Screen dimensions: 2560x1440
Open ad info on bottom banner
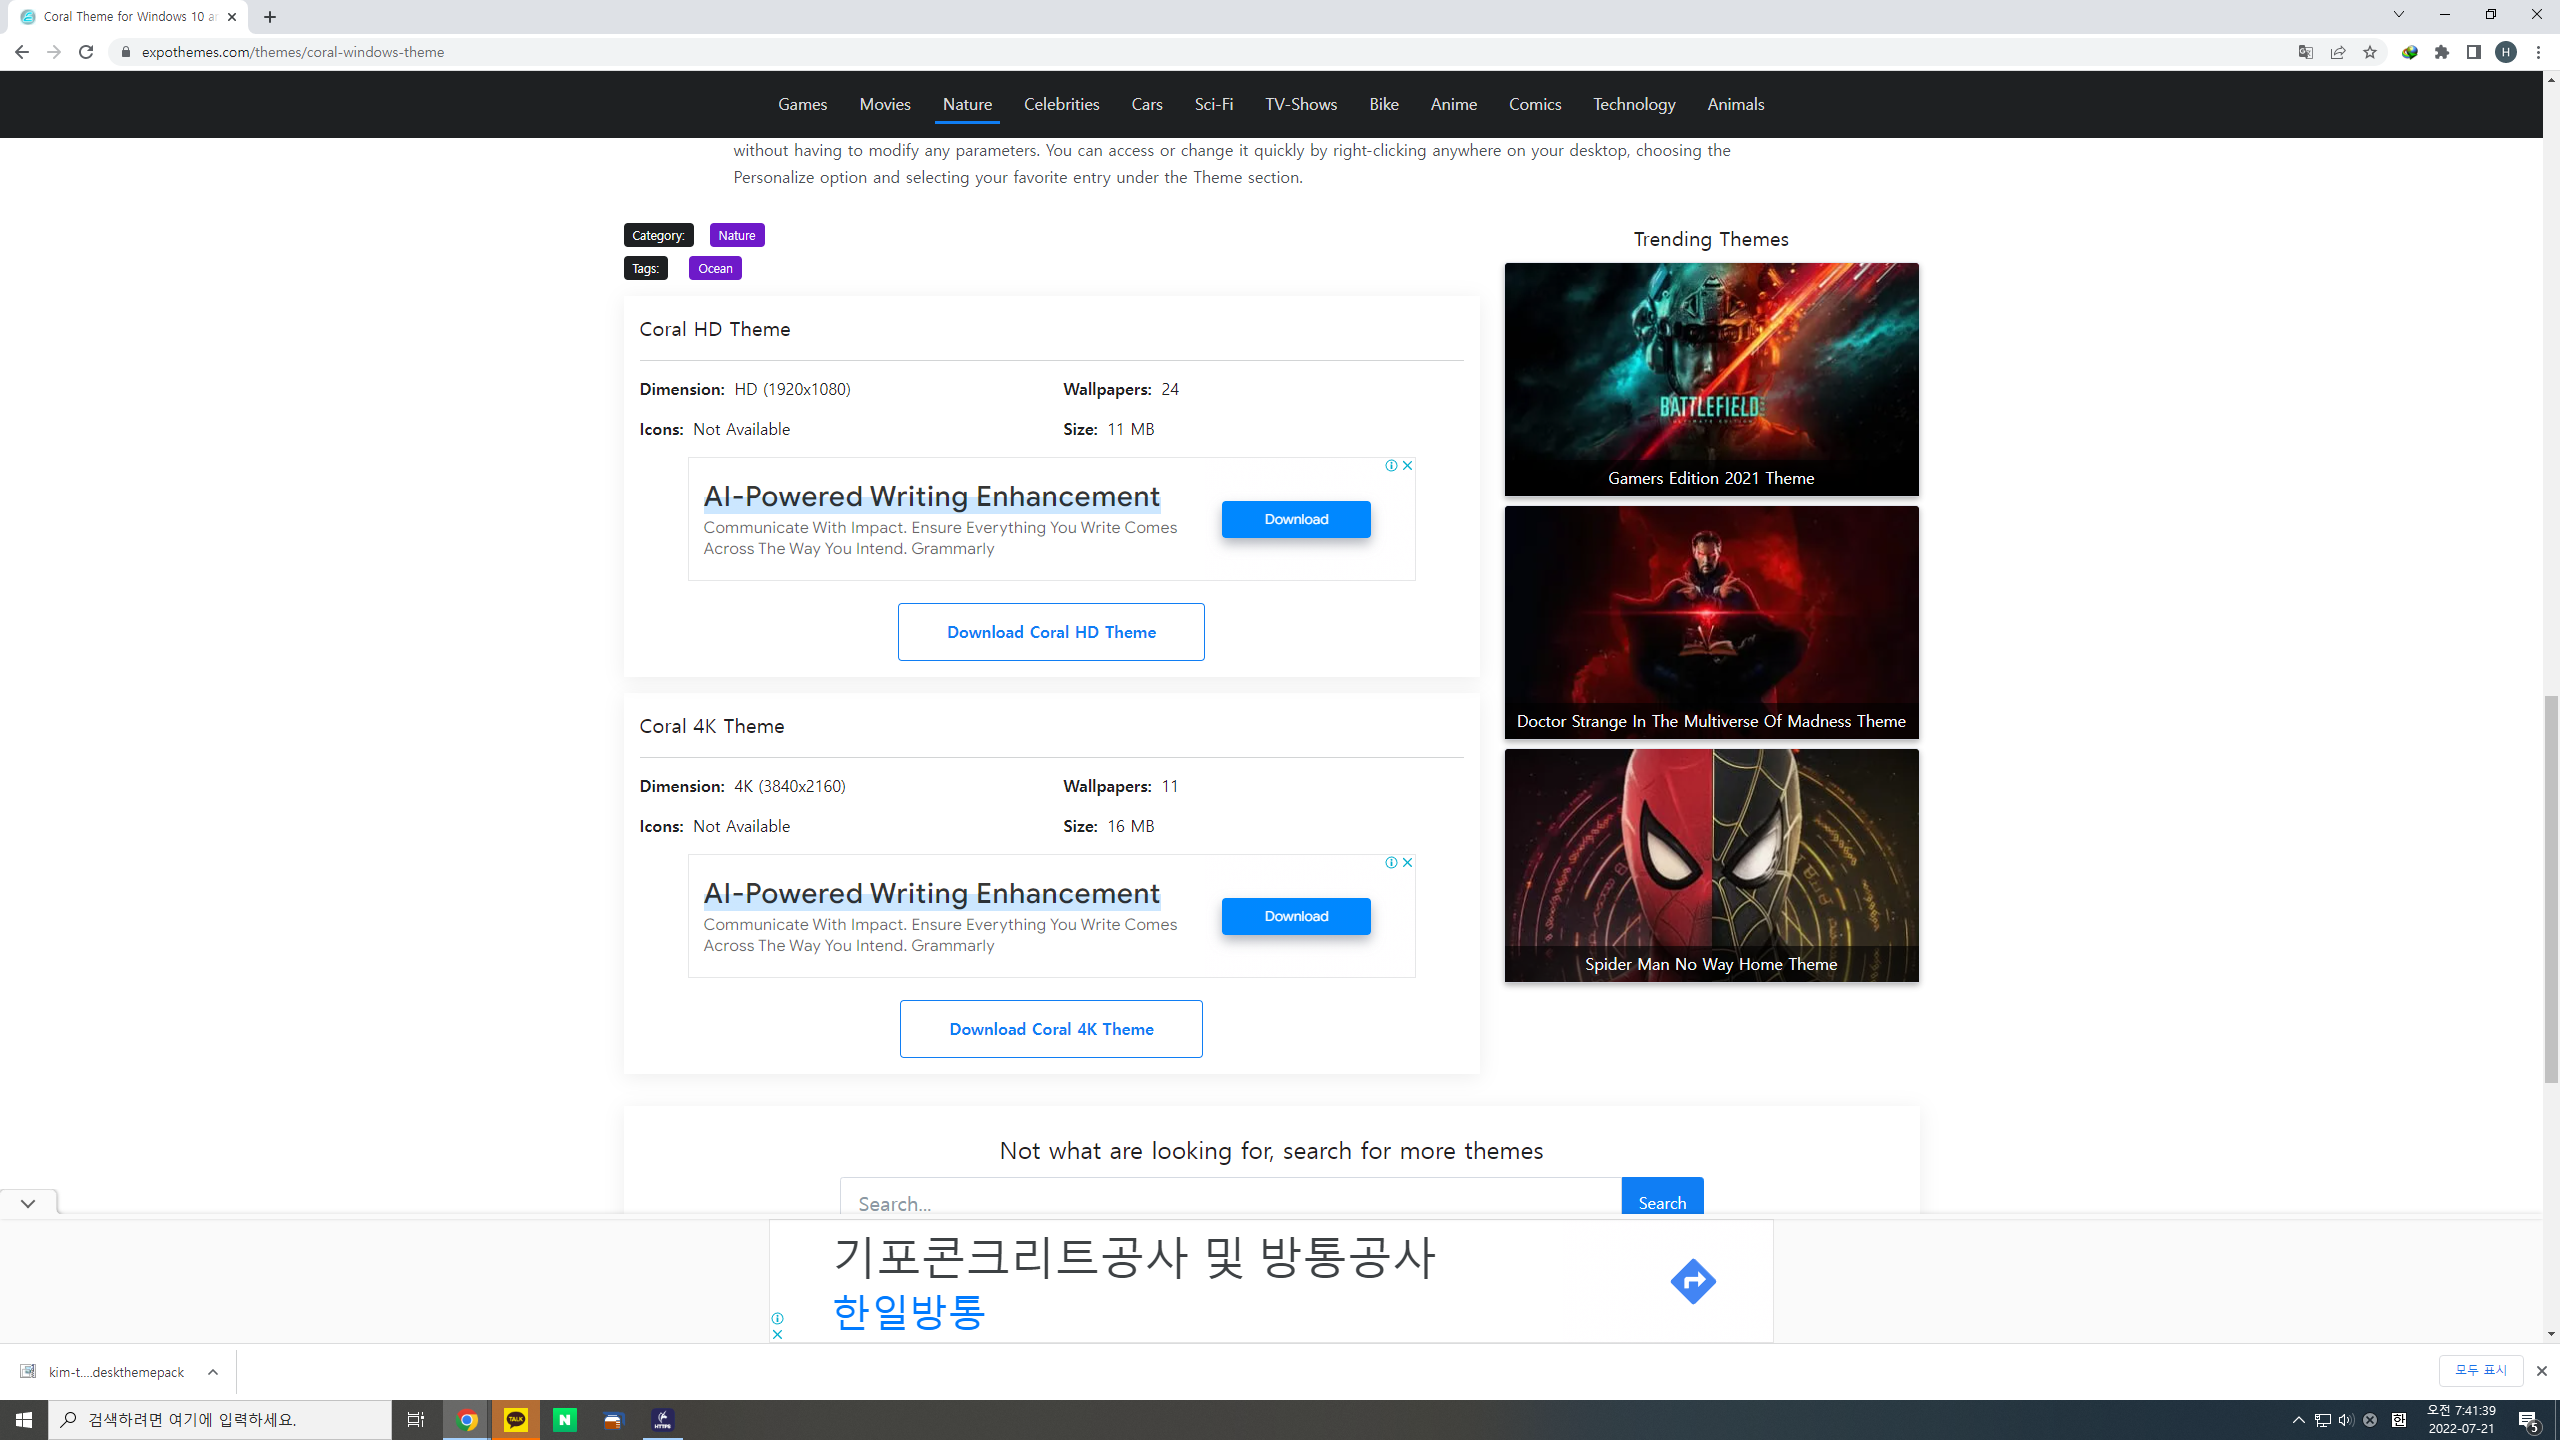[x=777, y=1318]
